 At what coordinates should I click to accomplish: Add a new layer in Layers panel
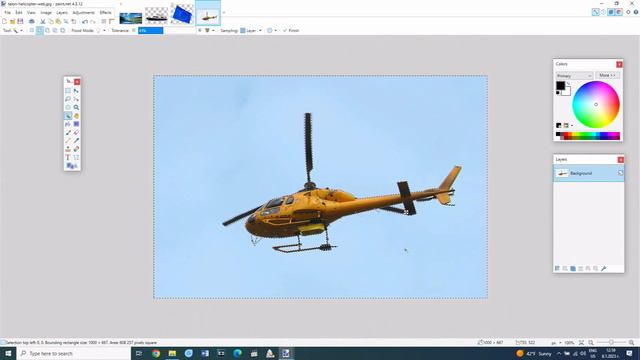tap(557, 269)
